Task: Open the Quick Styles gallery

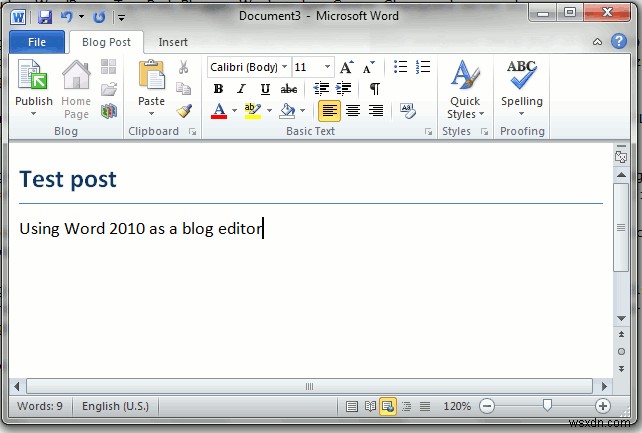Action: [x=465, y=89]
